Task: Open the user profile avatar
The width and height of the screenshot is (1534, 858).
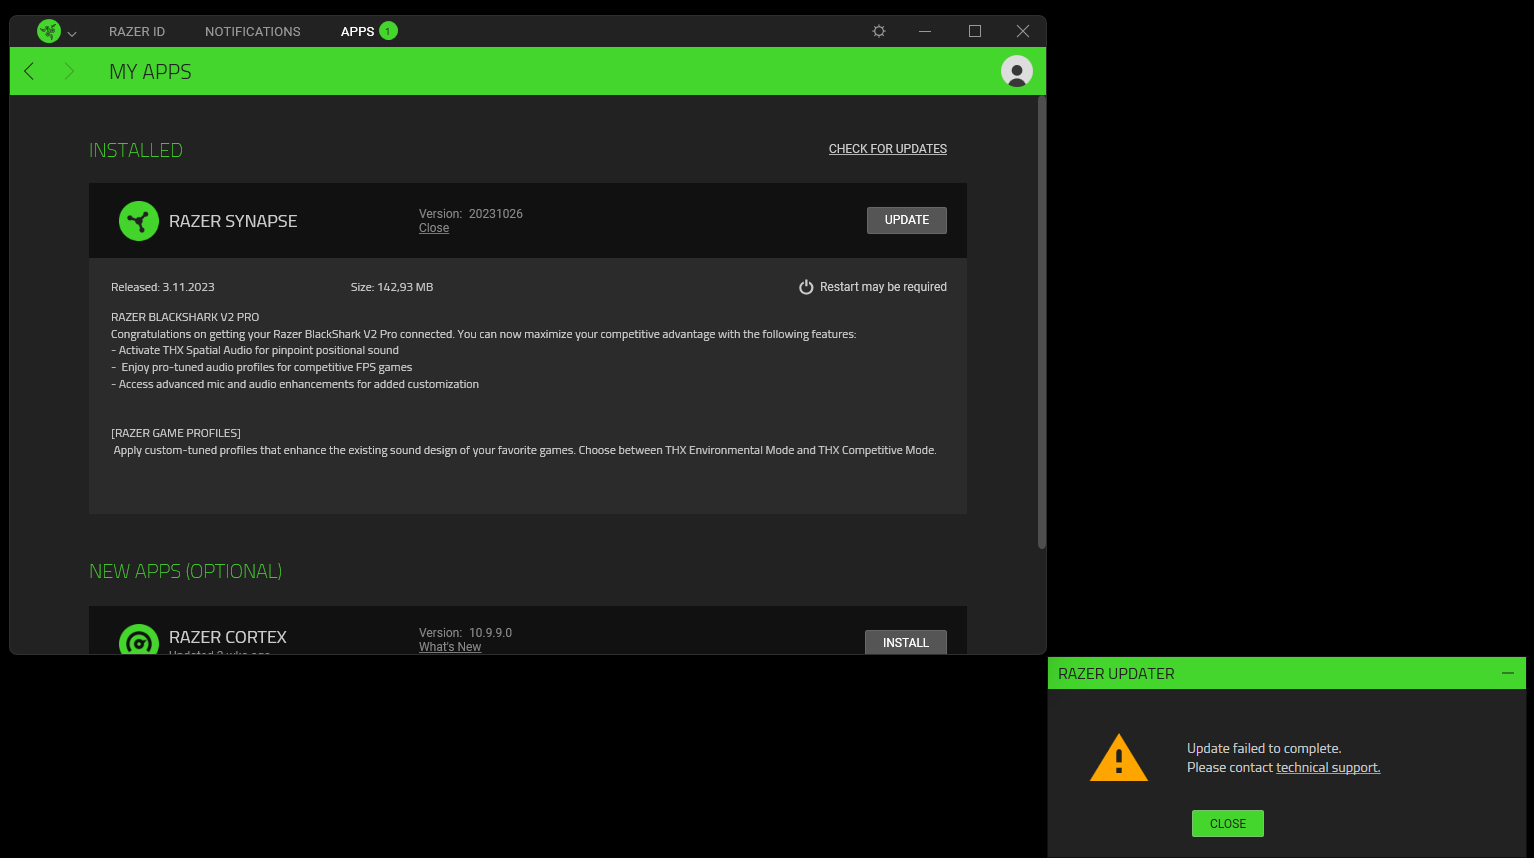Action: (1017, 71)
